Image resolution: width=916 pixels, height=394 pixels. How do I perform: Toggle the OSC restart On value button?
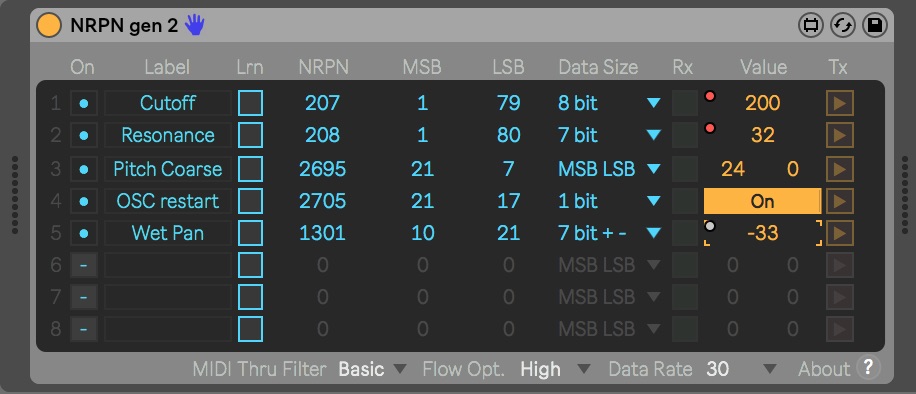click(x=762, y=201)
